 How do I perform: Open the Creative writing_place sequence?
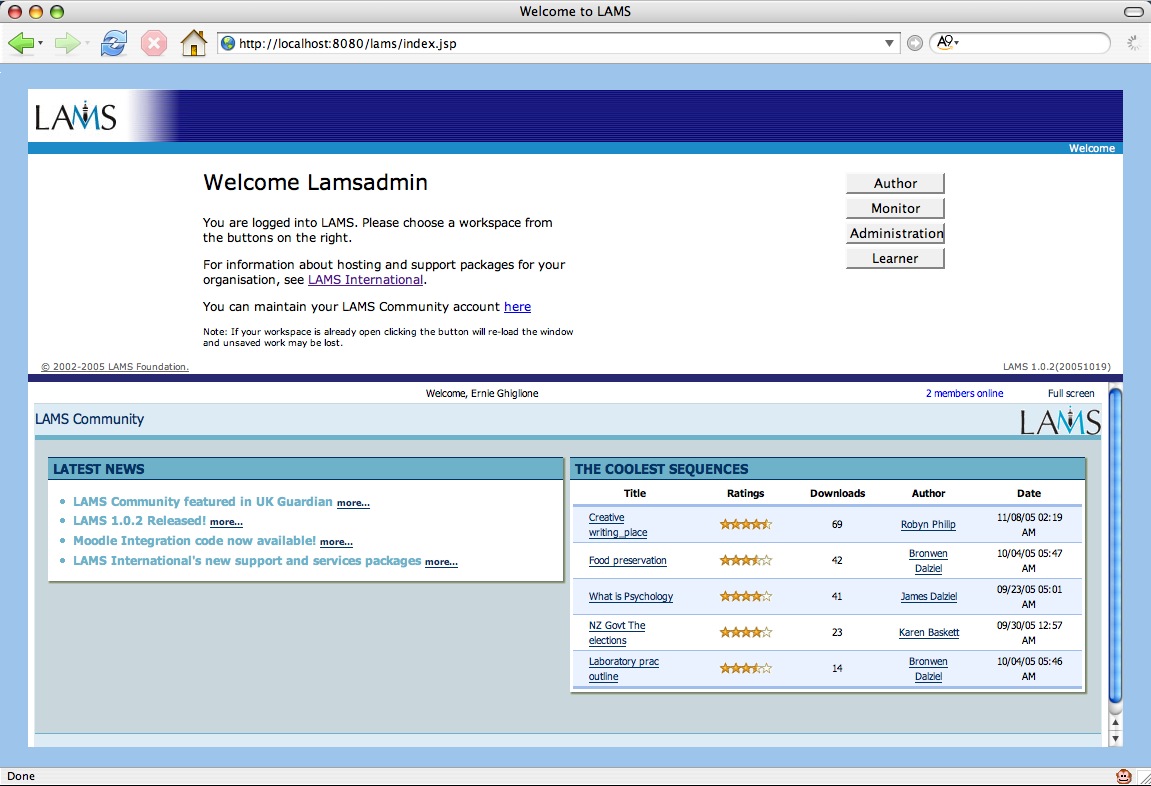617,525
